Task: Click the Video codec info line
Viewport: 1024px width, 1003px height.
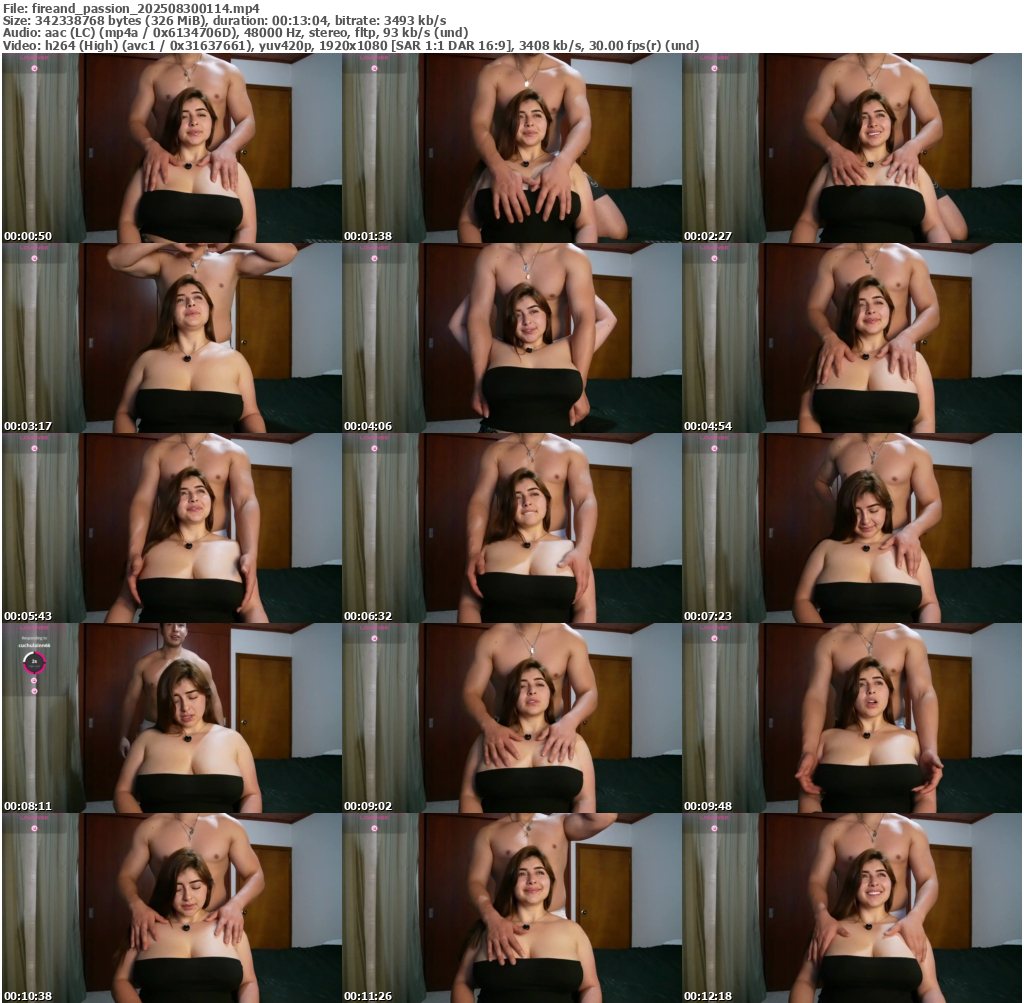Action: 350,46
